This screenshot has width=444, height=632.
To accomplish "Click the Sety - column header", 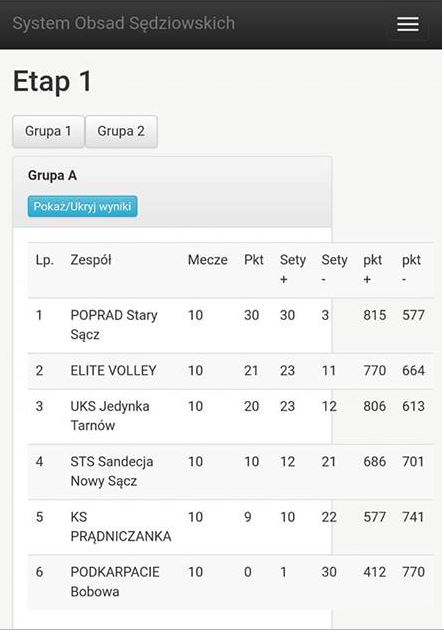I will click(334, 269).
